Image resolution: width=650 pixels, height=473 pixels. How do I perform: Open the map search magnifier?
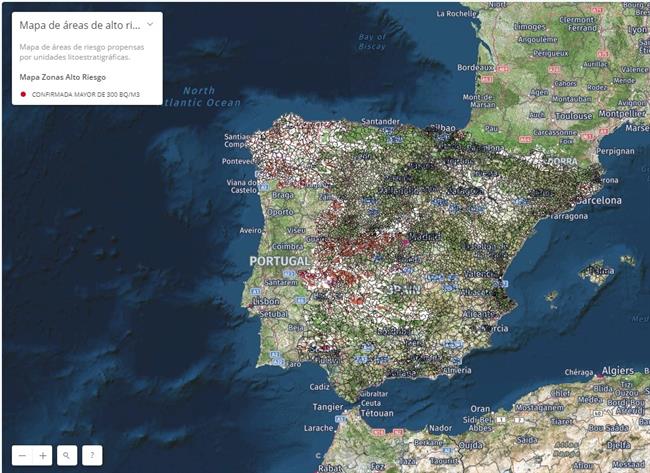coord(67,455)
